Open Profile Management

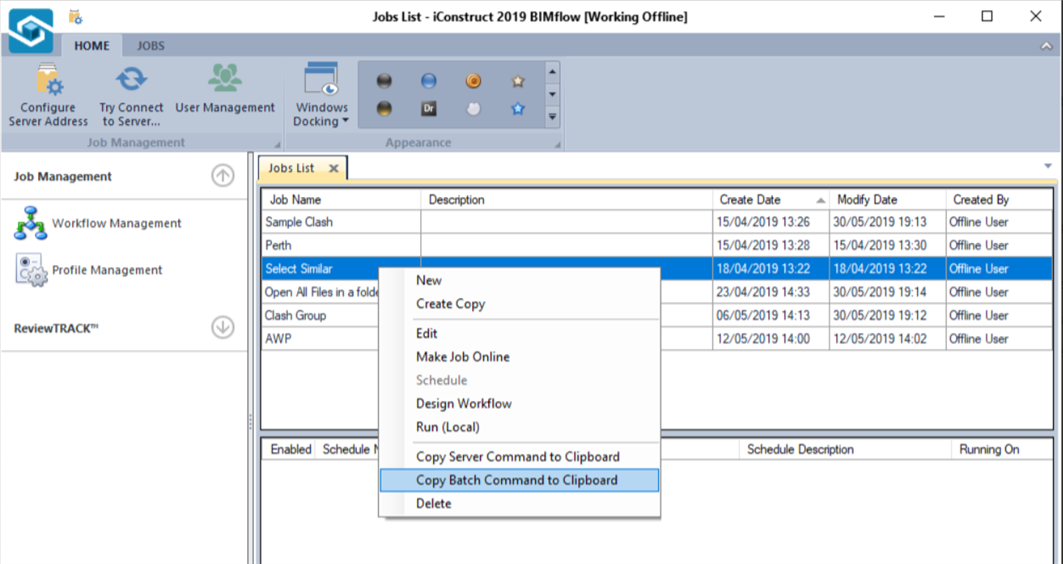[x=88, y=270]
